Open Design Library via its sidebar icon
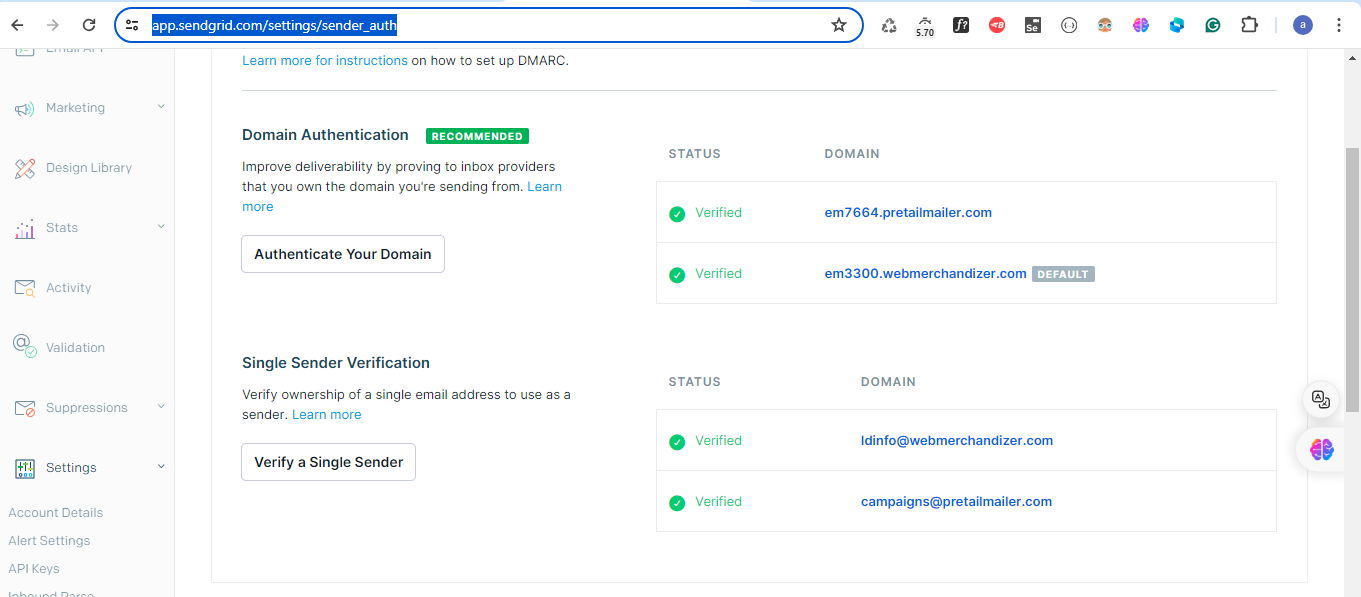 tap(24, 167)
